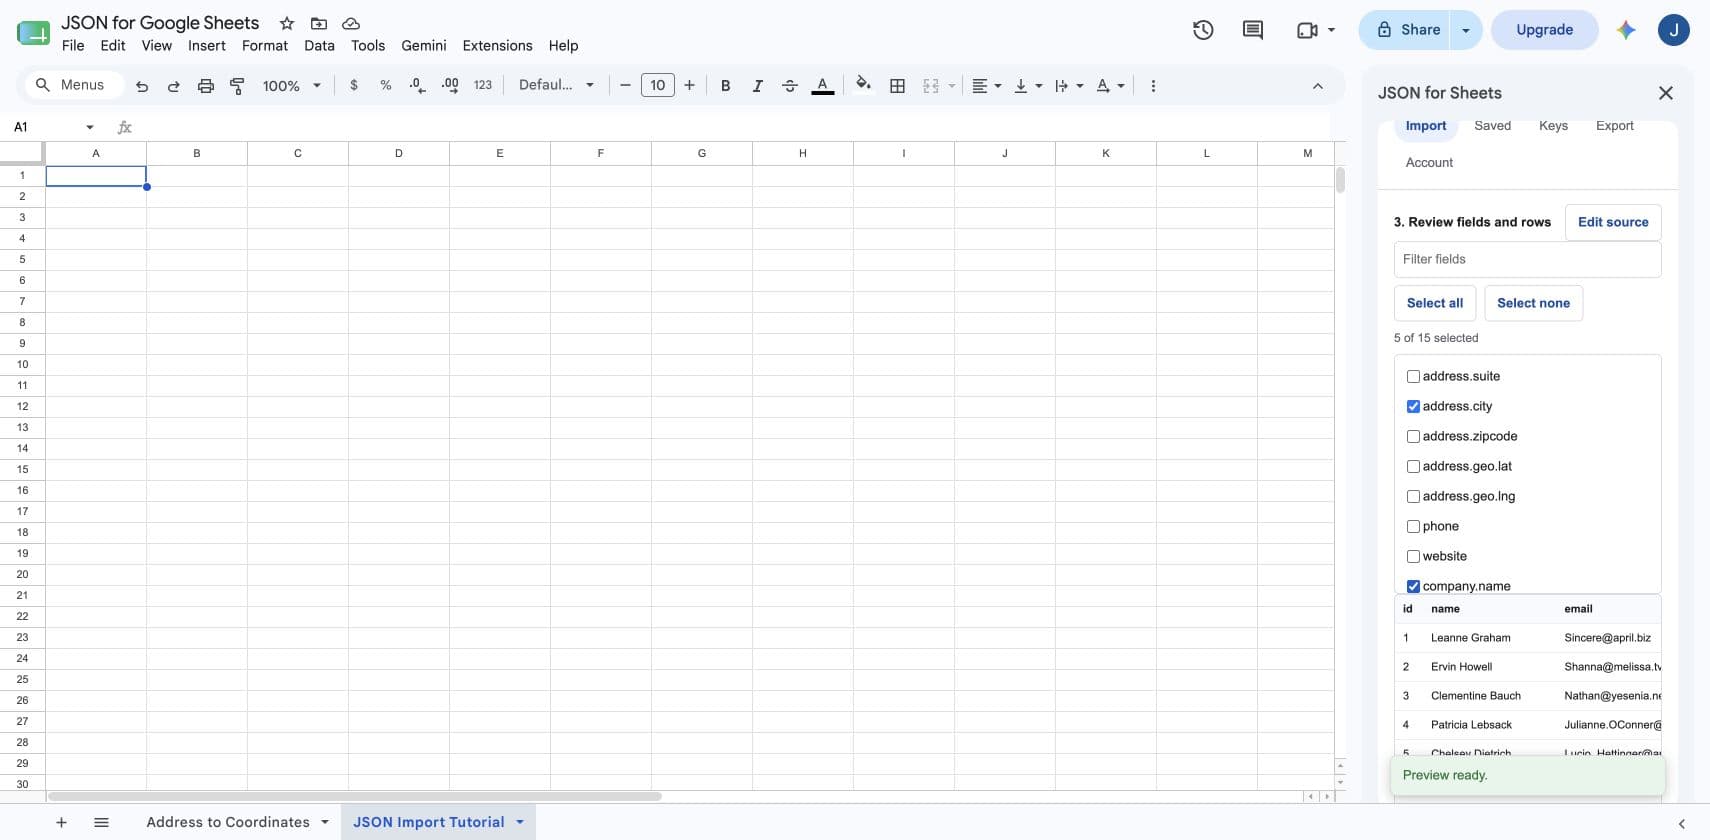
Task: Check the address.zipcode field
Action: coord(1413,437)
